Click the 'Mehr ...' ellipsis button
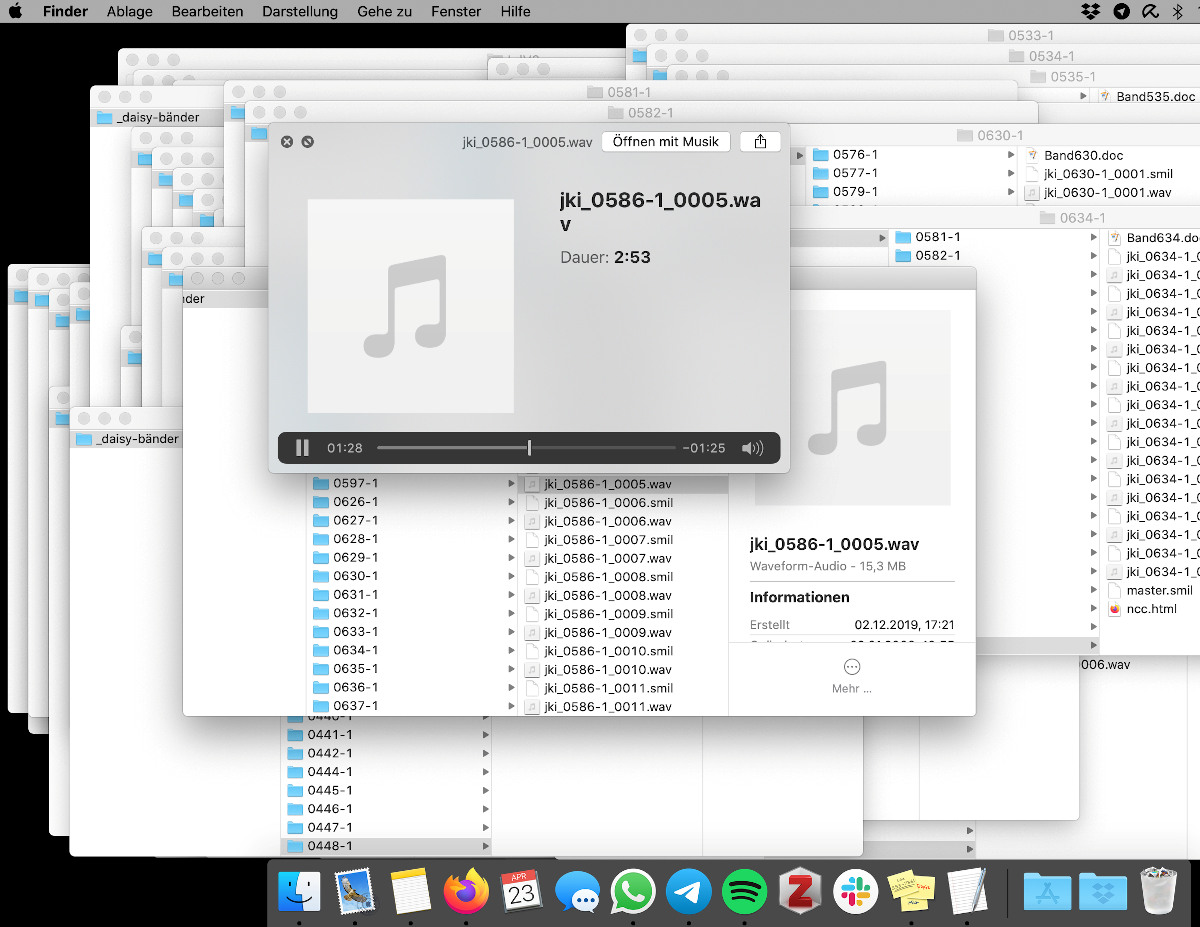 tap(852, 668)
